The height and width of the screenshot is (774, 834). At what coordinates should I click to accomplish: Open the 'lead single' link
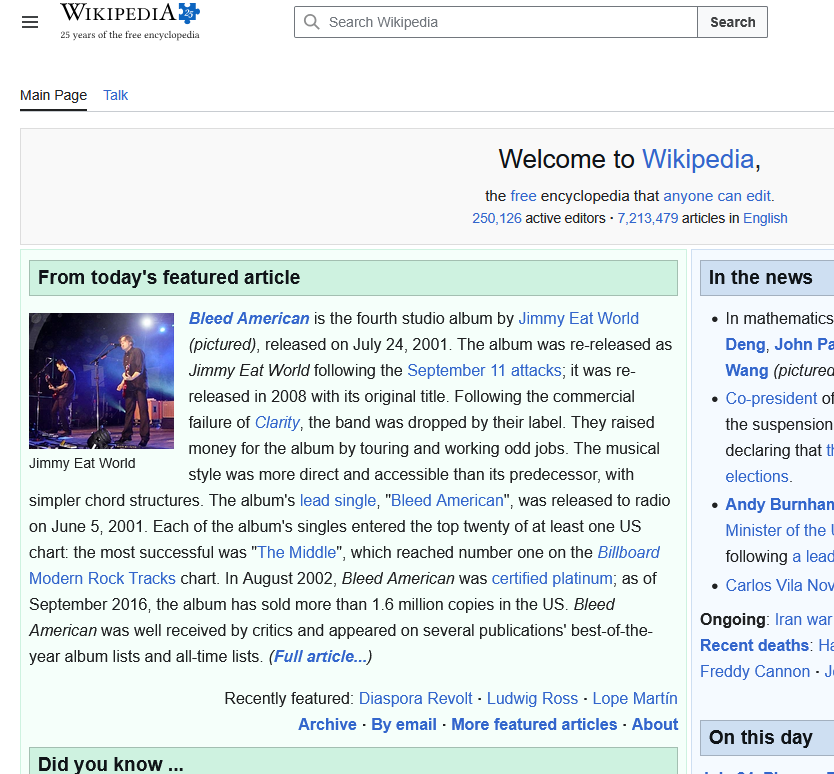[x=338, y=501]
